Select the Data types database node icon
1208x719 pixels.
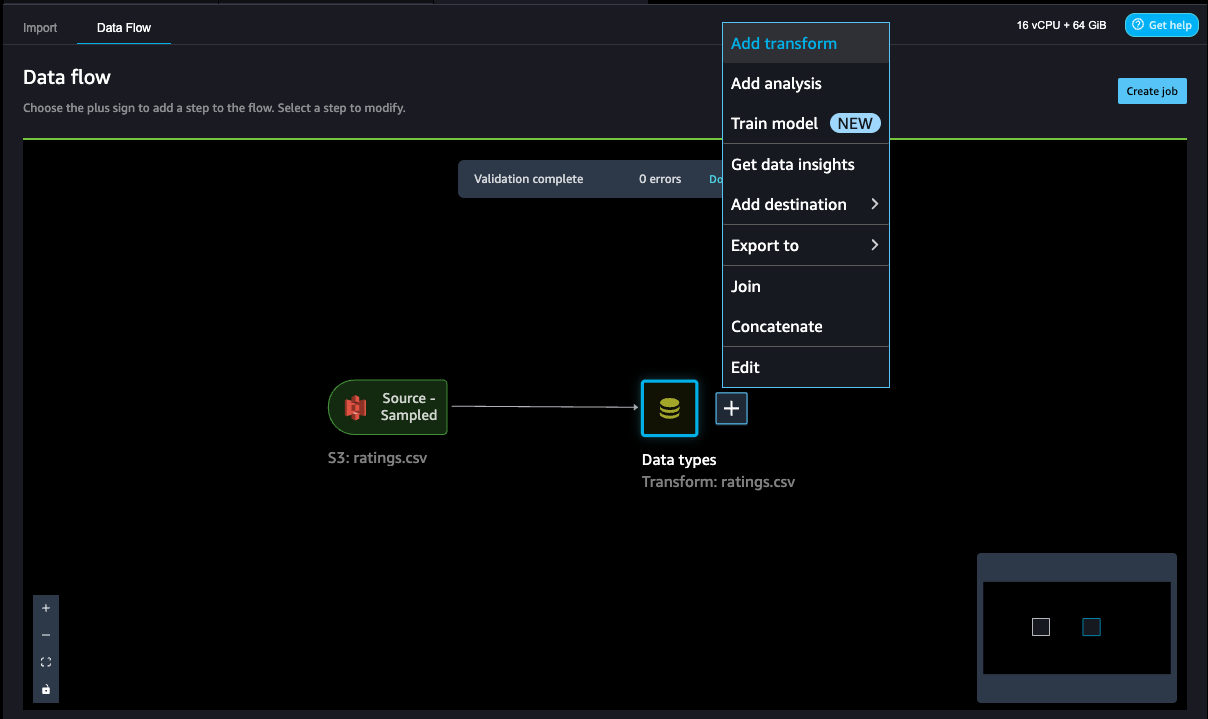669,408
